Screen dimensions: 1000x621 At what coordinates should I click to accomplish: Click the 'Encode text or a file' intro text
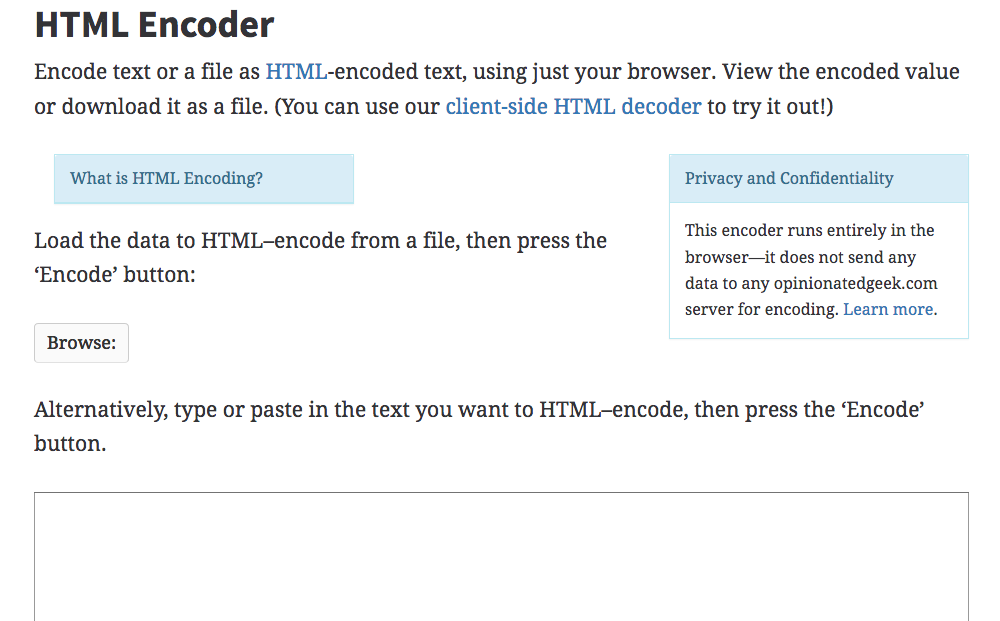point(148,72)
